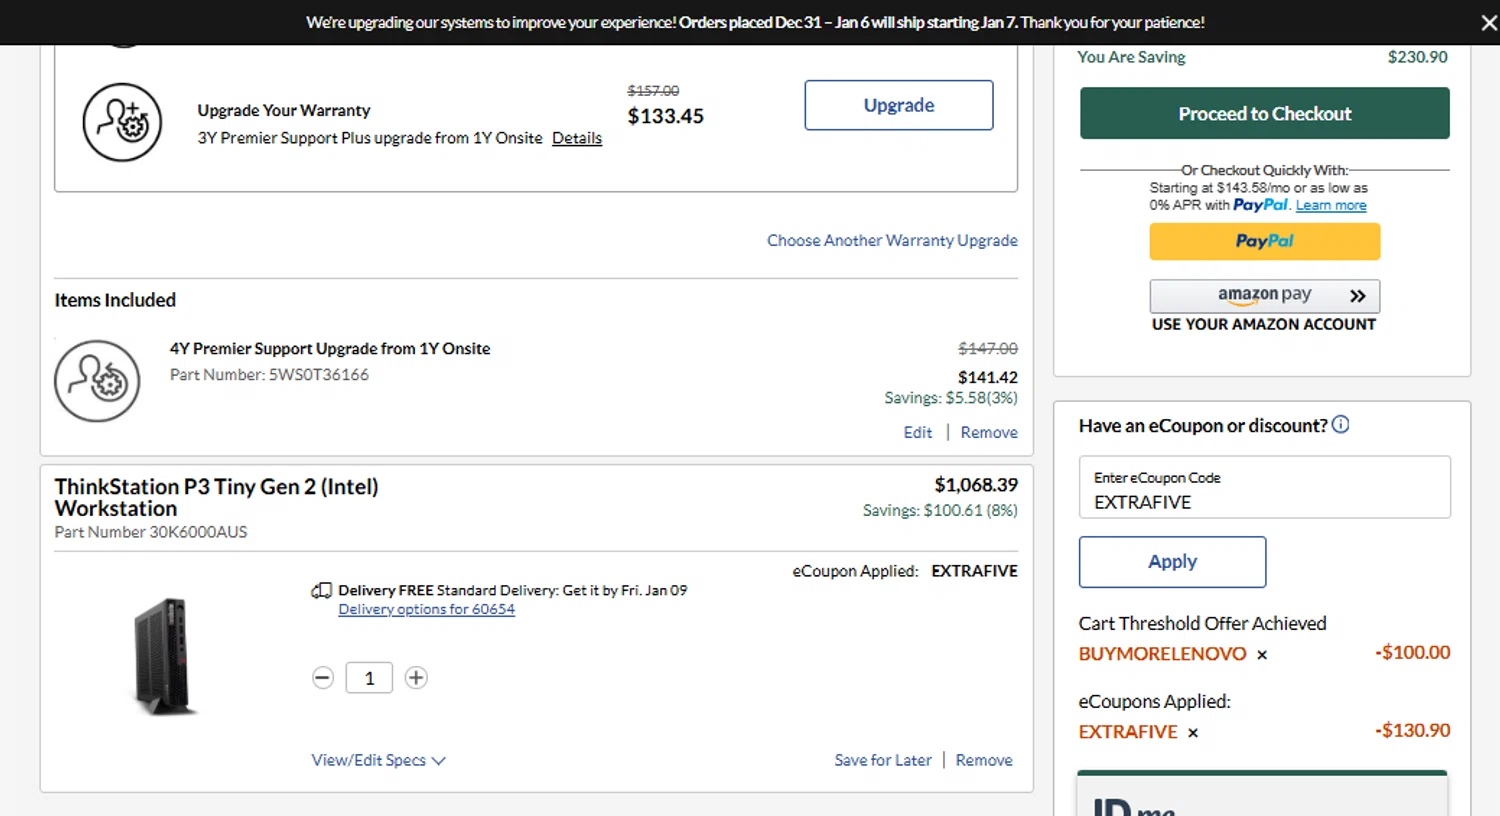Check out with Amazon Pay button

point(1265,296)
